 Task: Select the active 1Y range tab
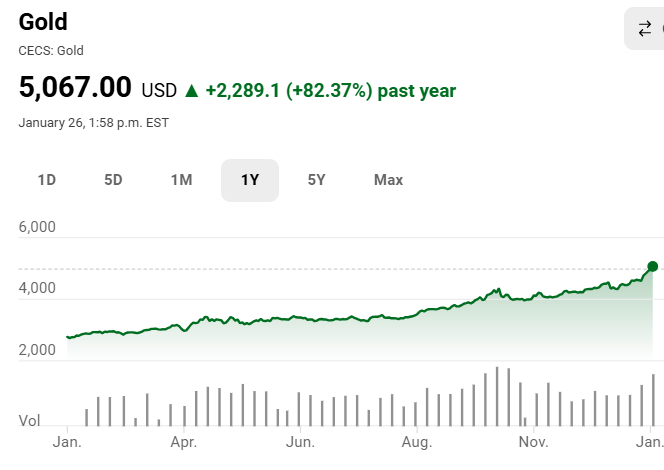(x=250, y=180)
